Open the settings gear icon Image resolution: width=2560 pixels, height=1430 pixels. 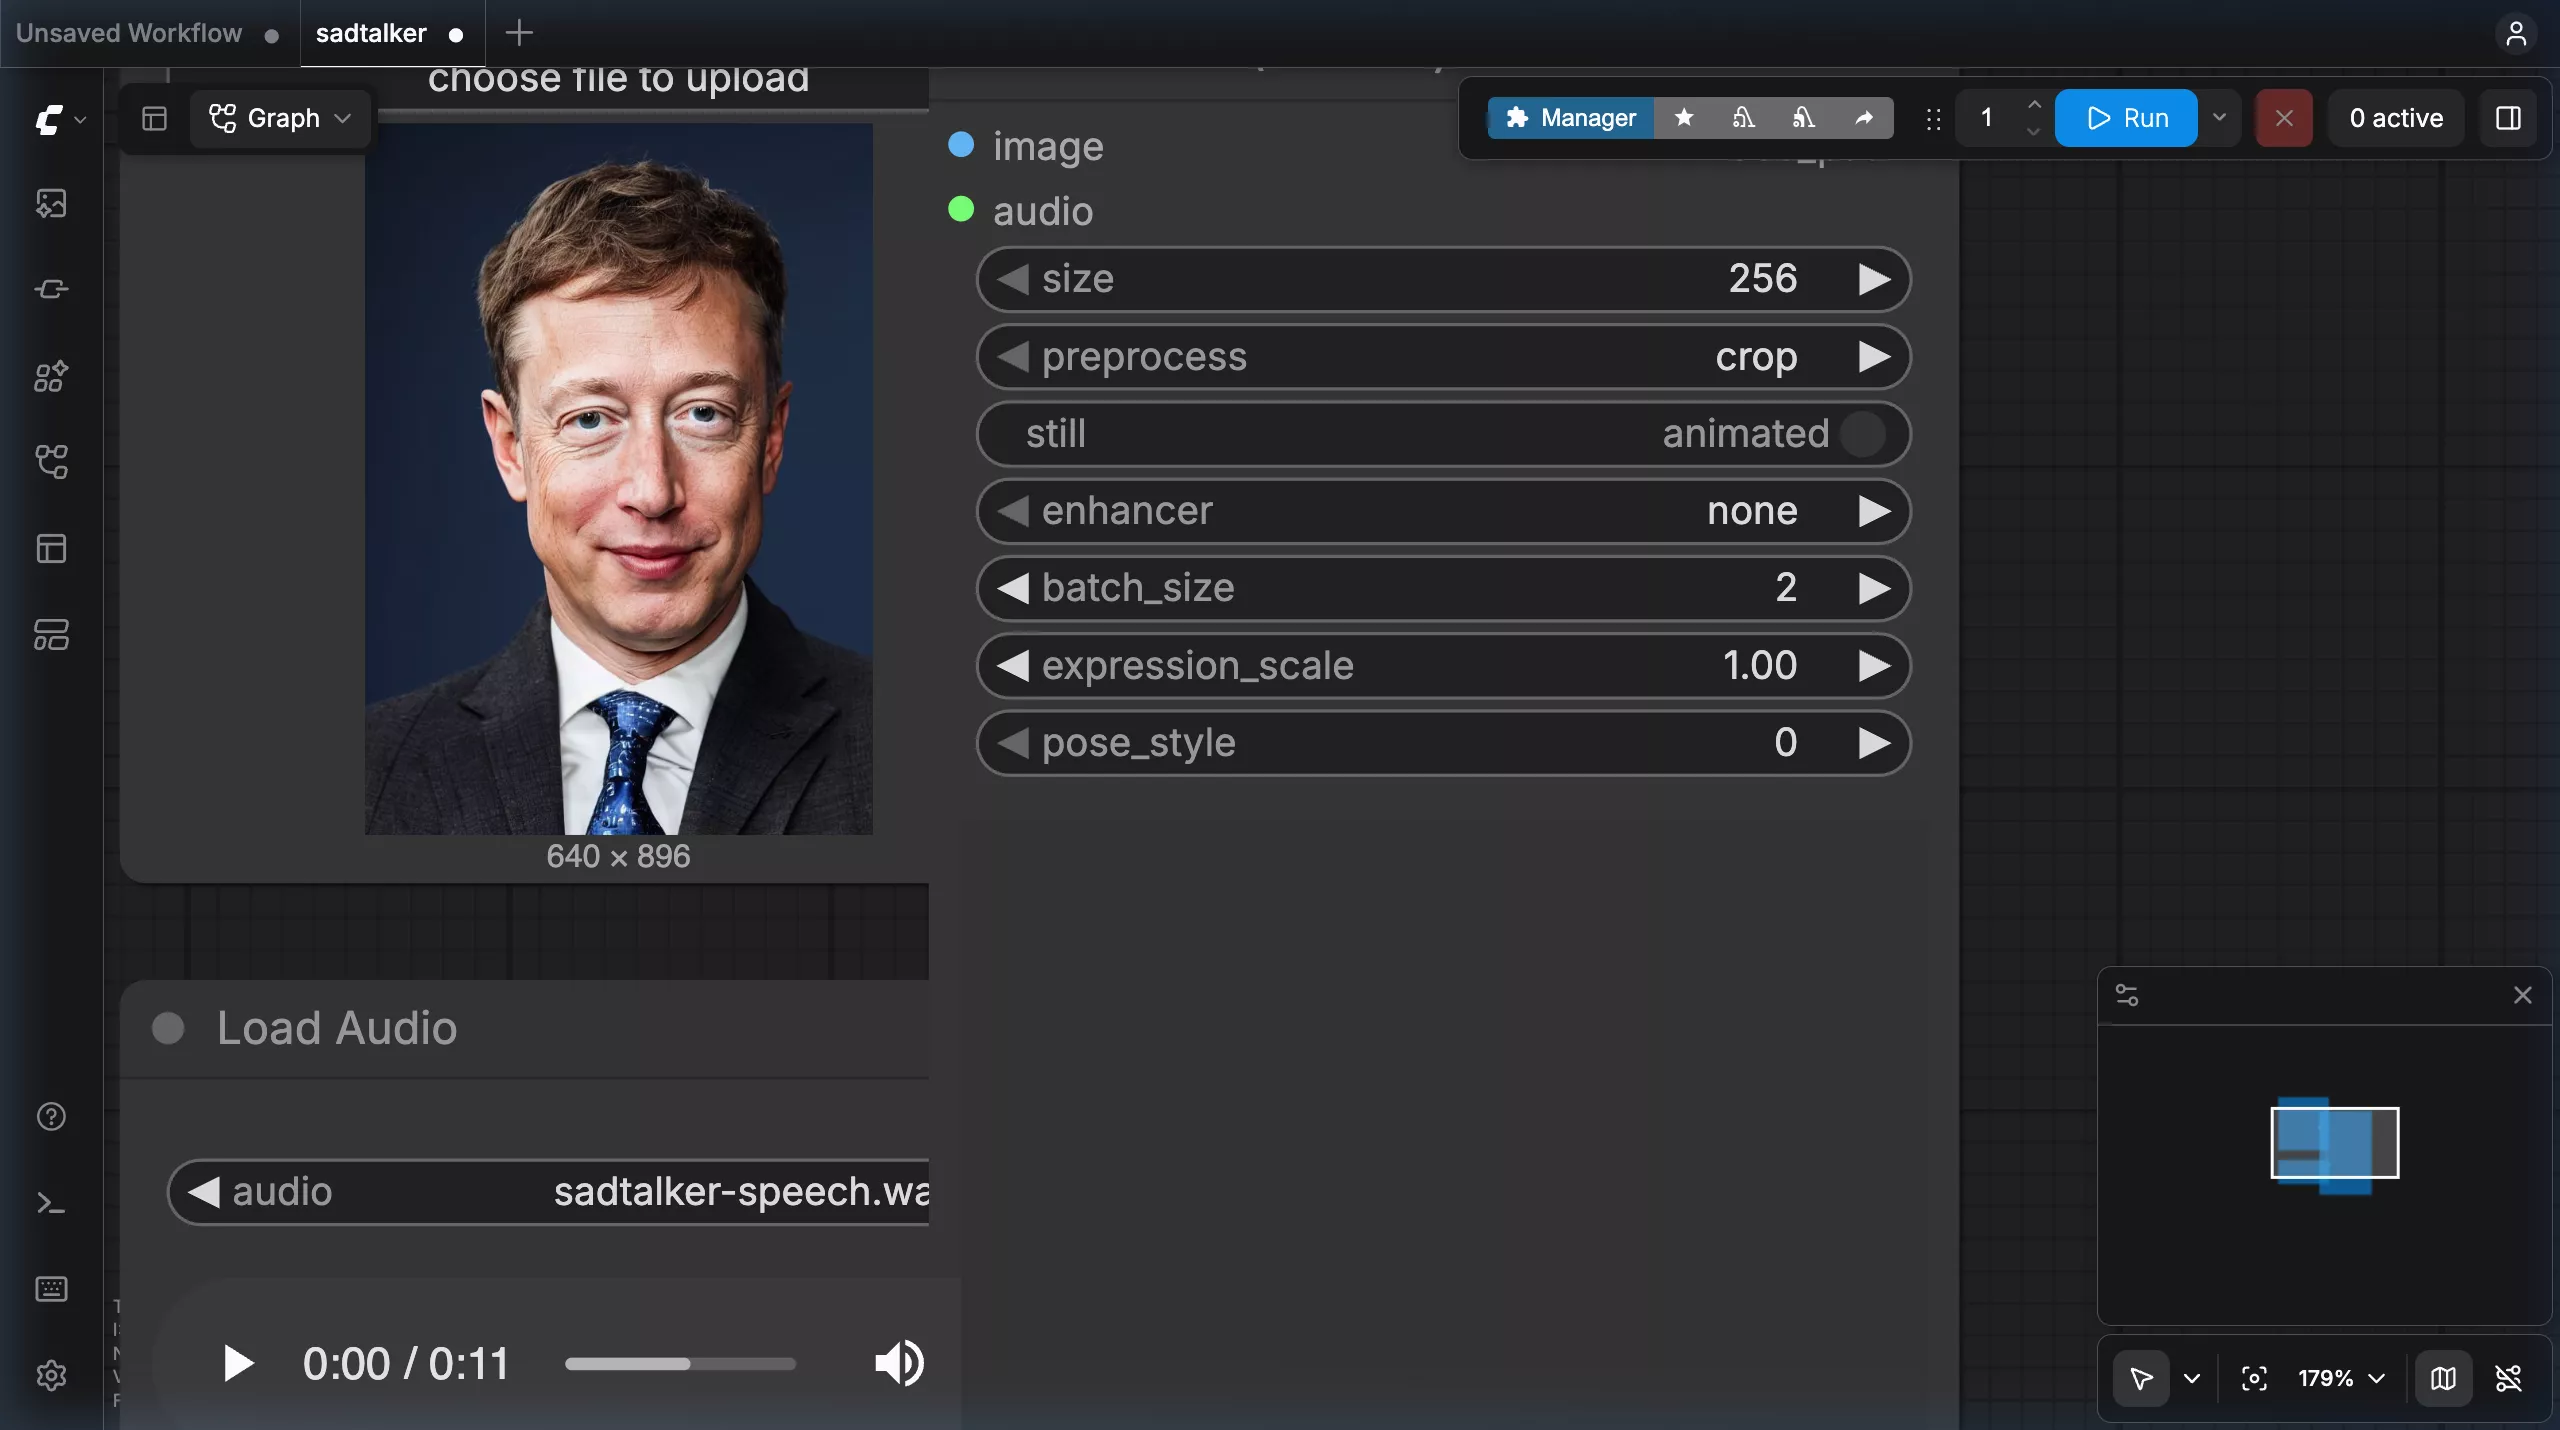51,1376
